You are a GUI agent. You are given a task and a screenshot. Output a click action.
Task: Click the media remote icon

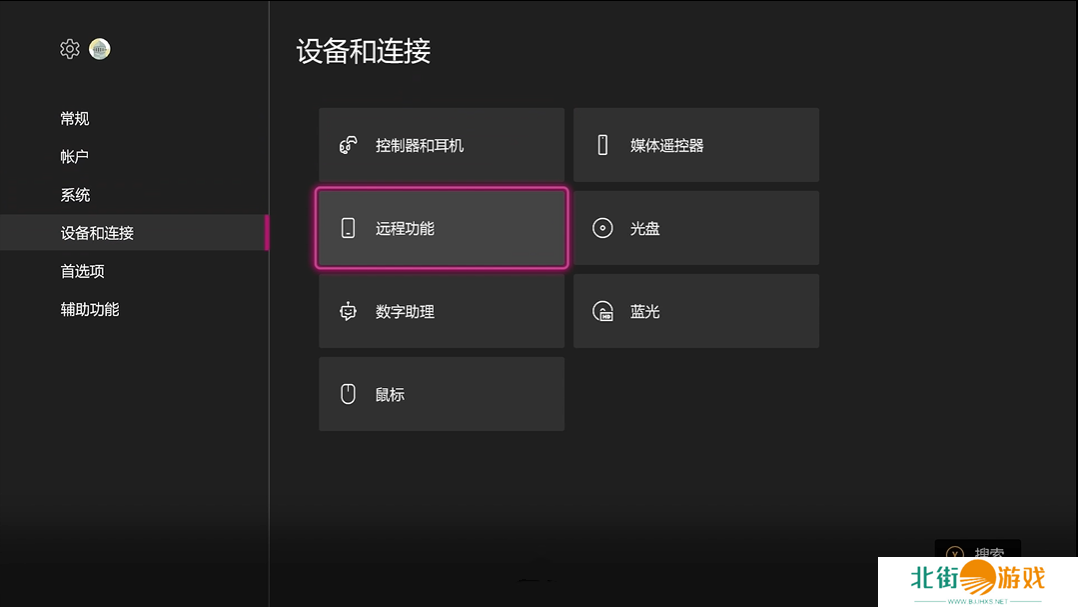602,145
